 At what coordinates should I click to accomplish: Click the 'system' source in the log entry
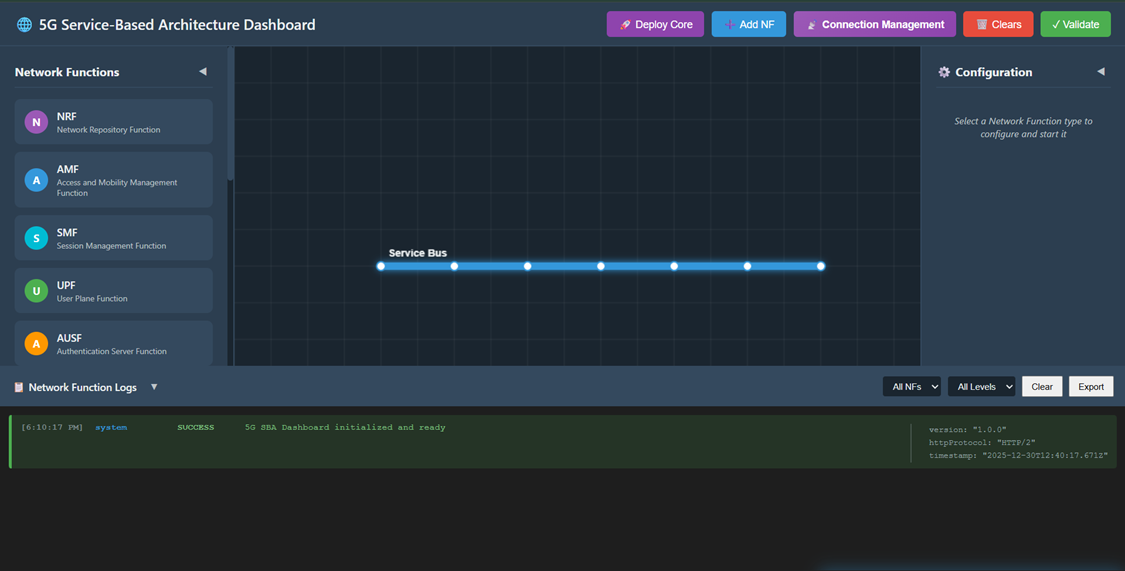[x=111, y=428]
